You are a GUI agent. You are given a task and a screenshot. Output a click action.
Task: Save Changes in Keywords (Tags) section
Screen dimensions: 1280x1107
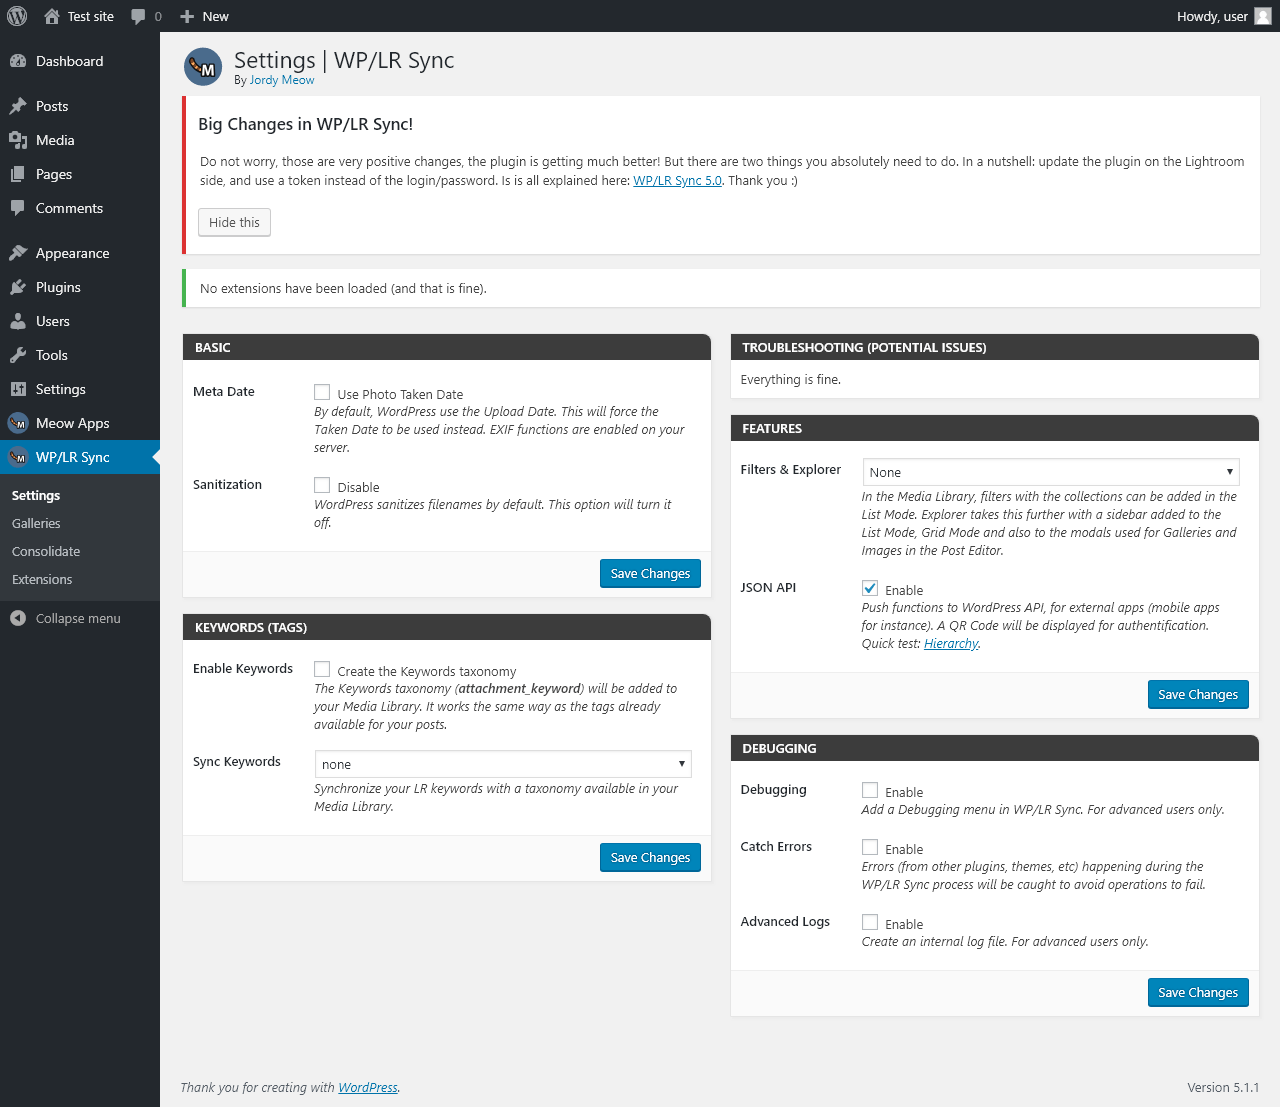650,857
